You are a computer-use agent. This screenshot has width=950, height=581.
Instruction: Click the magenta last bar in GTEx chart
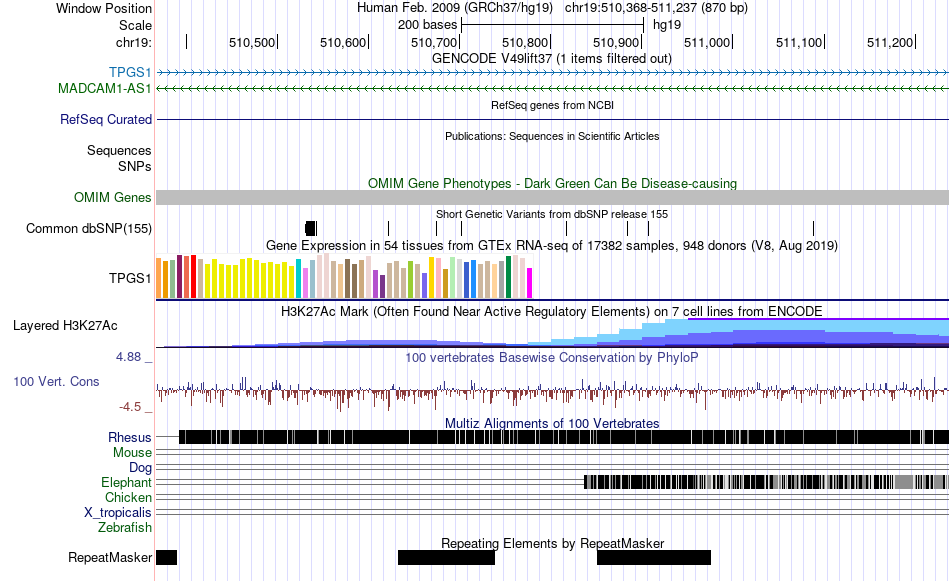pos(529,283)
